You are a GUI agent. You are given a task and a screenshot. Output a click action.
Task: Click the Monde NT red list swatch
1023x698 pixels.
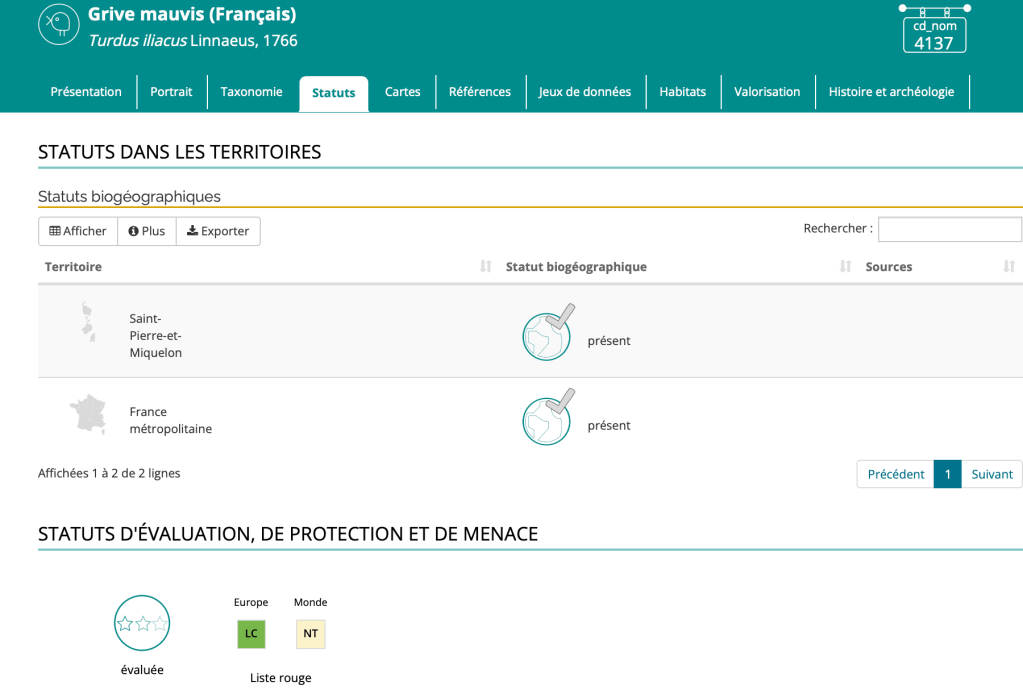[310, 634]
